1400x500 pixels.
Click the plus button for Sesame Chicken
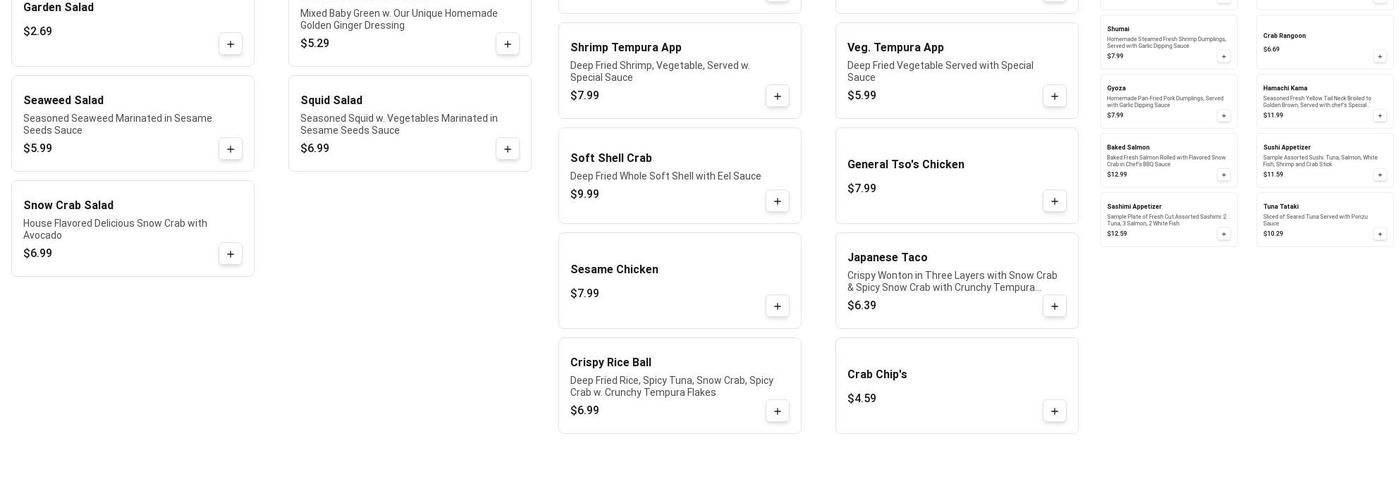pyautogui.click(x=777, y=306)
